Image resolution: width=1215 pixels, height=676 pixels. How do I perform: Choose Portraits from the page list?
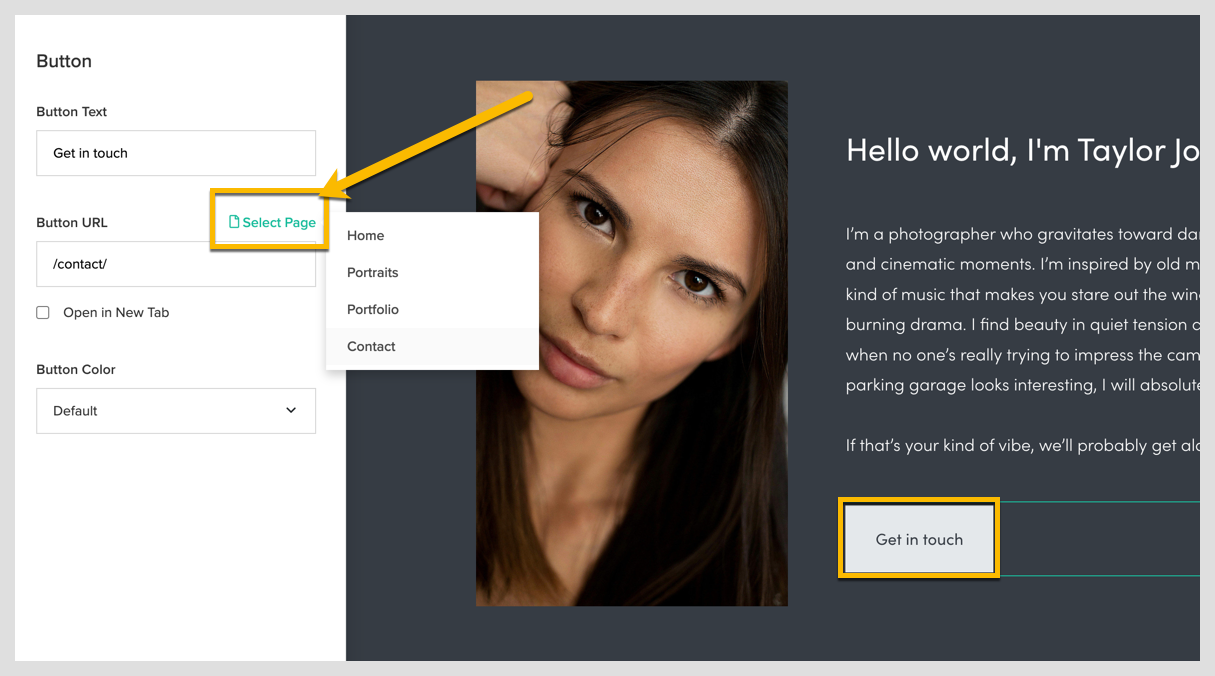tap(432, 273)
